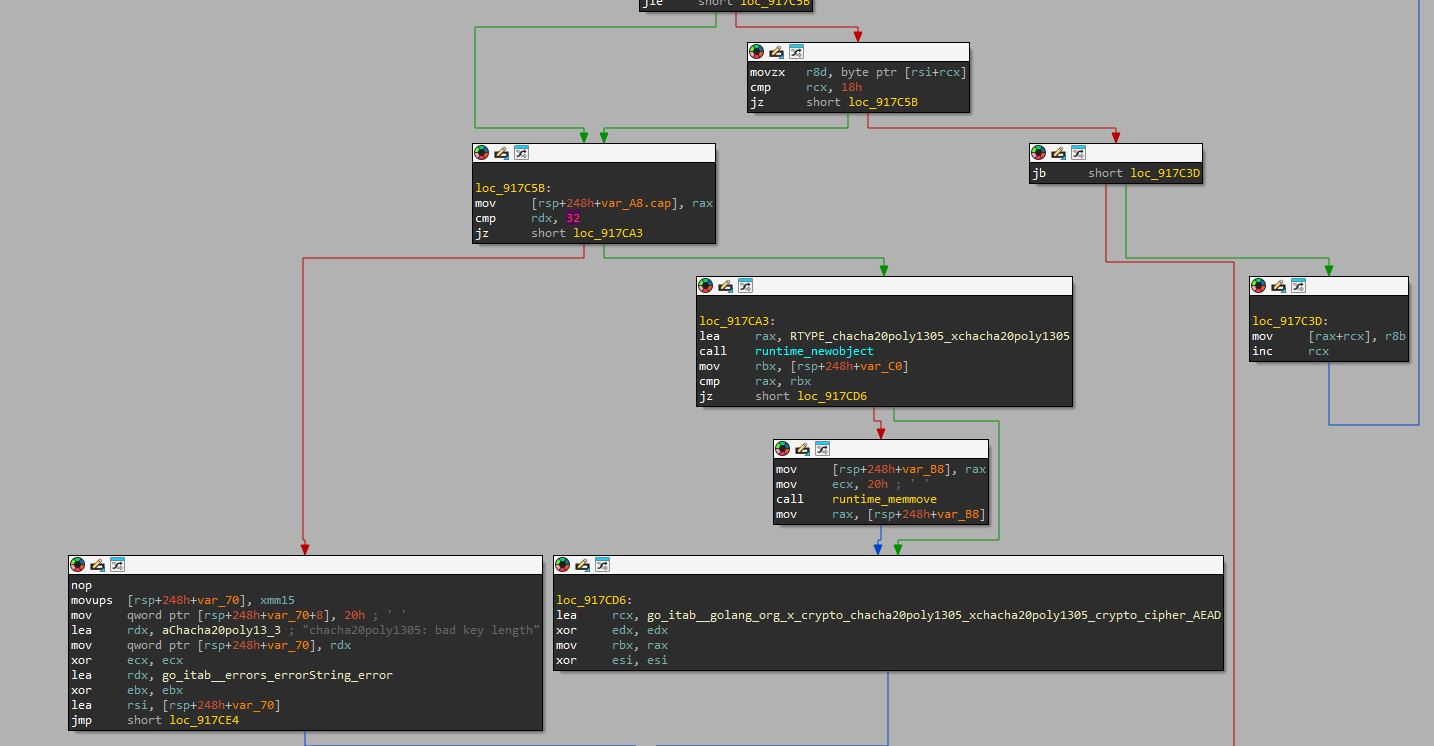Click pencil edit icon on nop/movups node
1434x746 pixels.
(97, 565)
